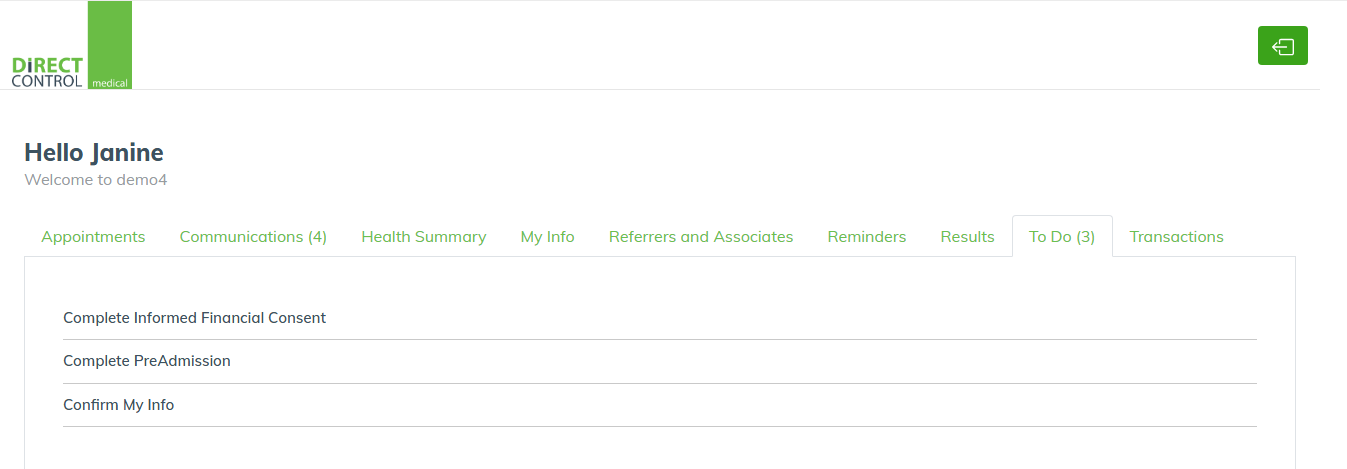
Task: Click empty header space left of logout button
Action: [x=700, y=46]
